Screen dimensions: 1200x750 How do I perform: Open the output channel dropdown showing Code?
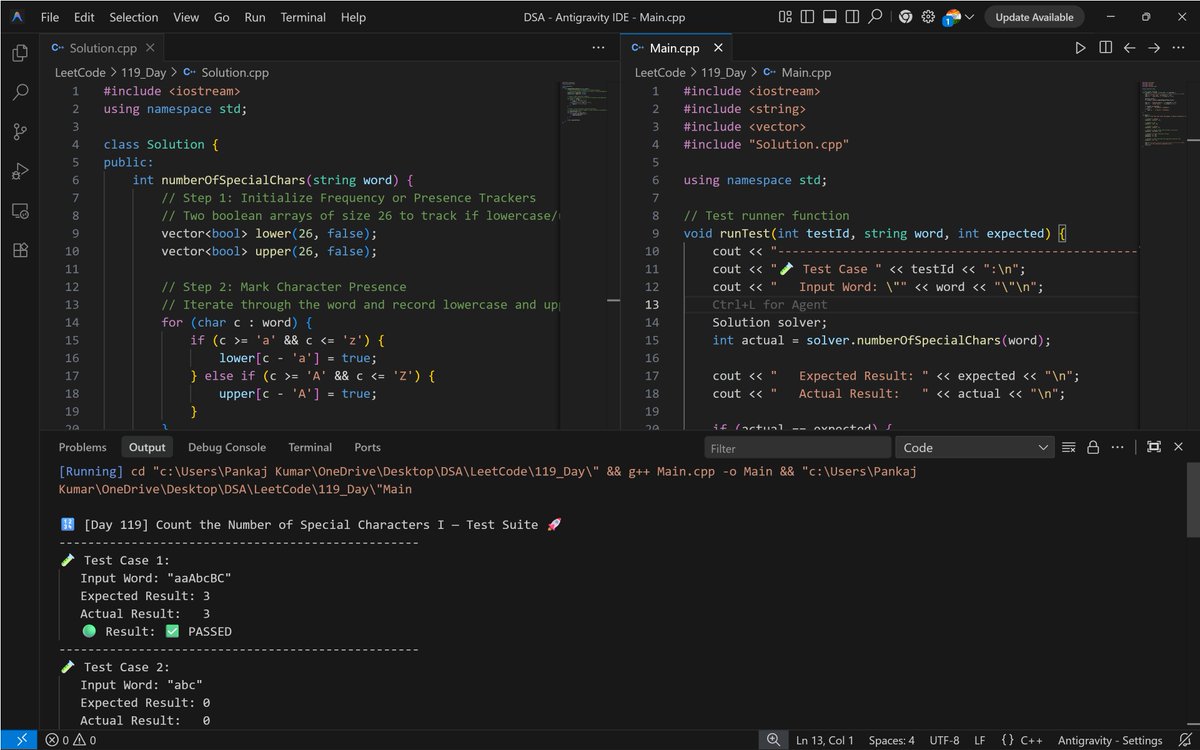[975, 448]
